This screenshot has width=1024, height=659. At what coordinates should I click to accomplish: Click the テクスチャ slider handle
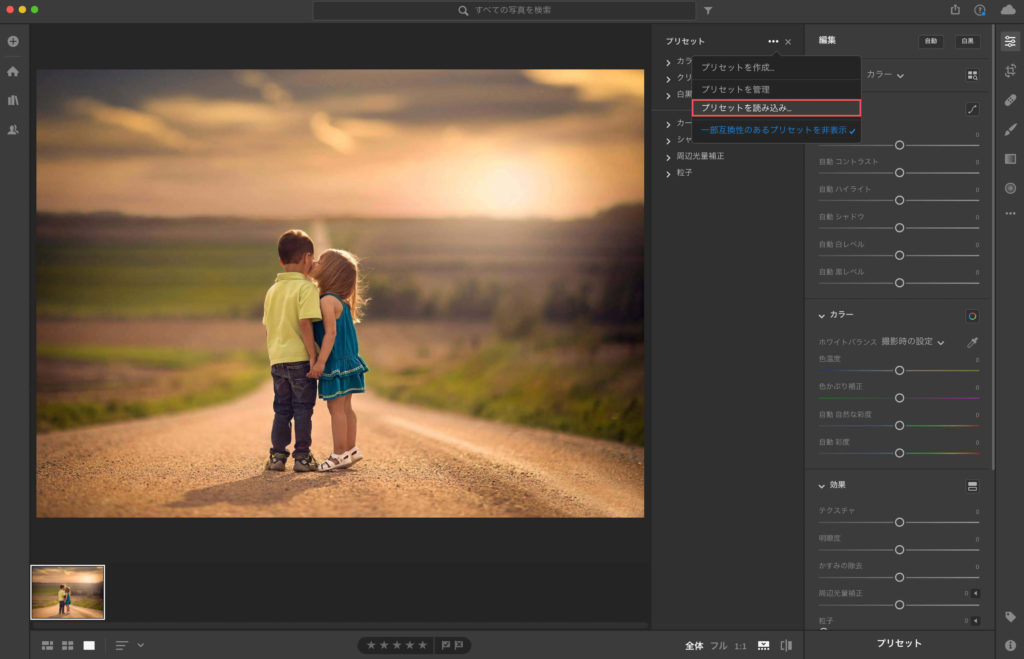[x=899, y=522]
